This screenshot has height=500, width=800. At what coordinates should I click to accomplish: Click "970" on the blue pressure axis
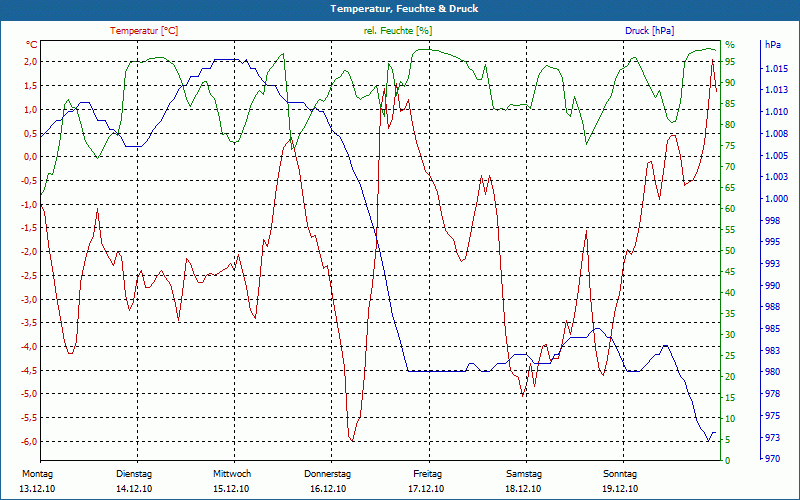772,459
